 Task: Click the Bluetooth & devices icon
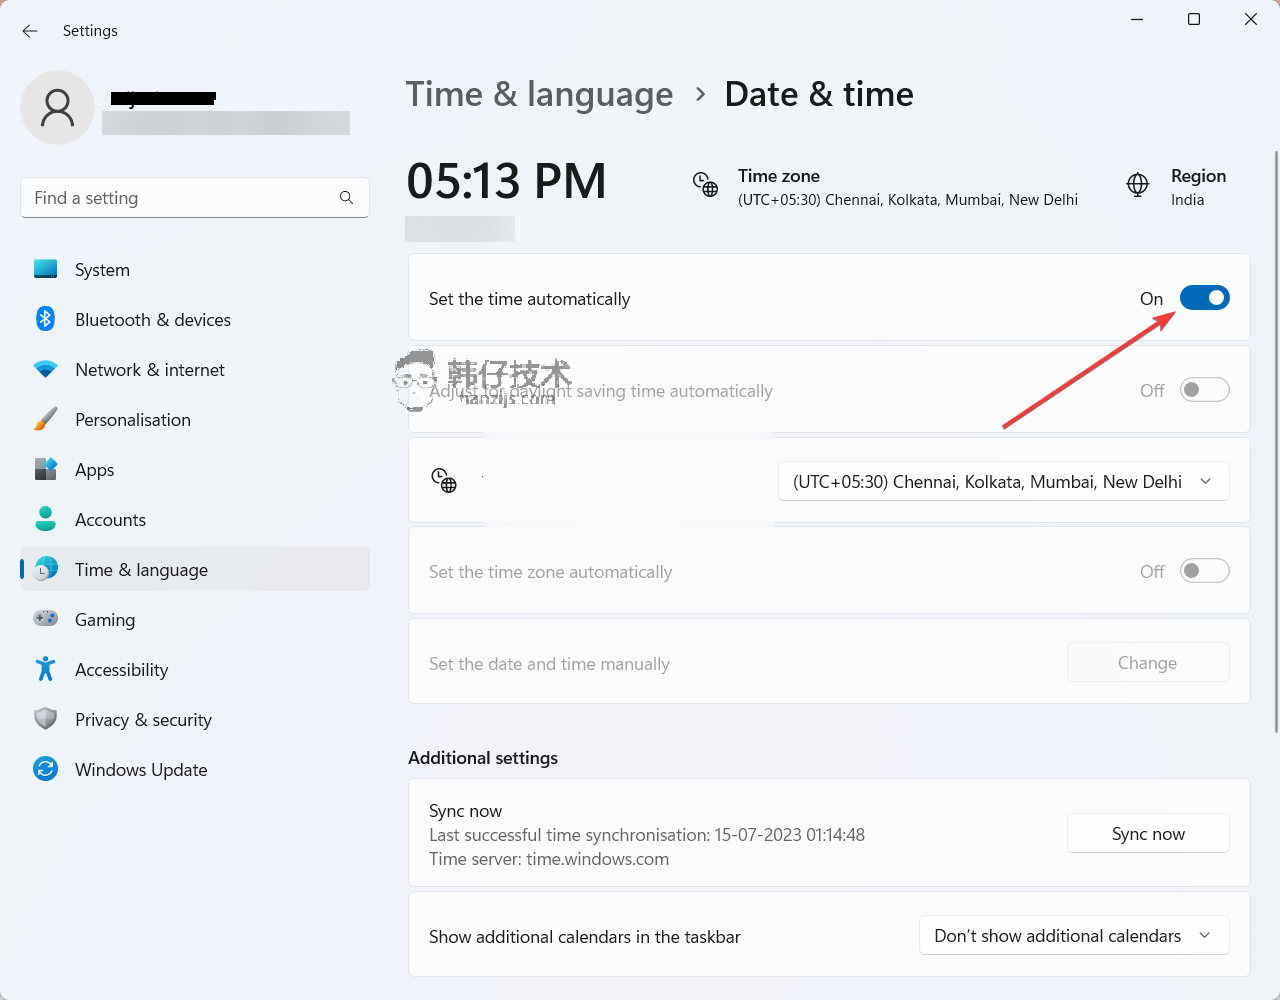pos(45,319)
